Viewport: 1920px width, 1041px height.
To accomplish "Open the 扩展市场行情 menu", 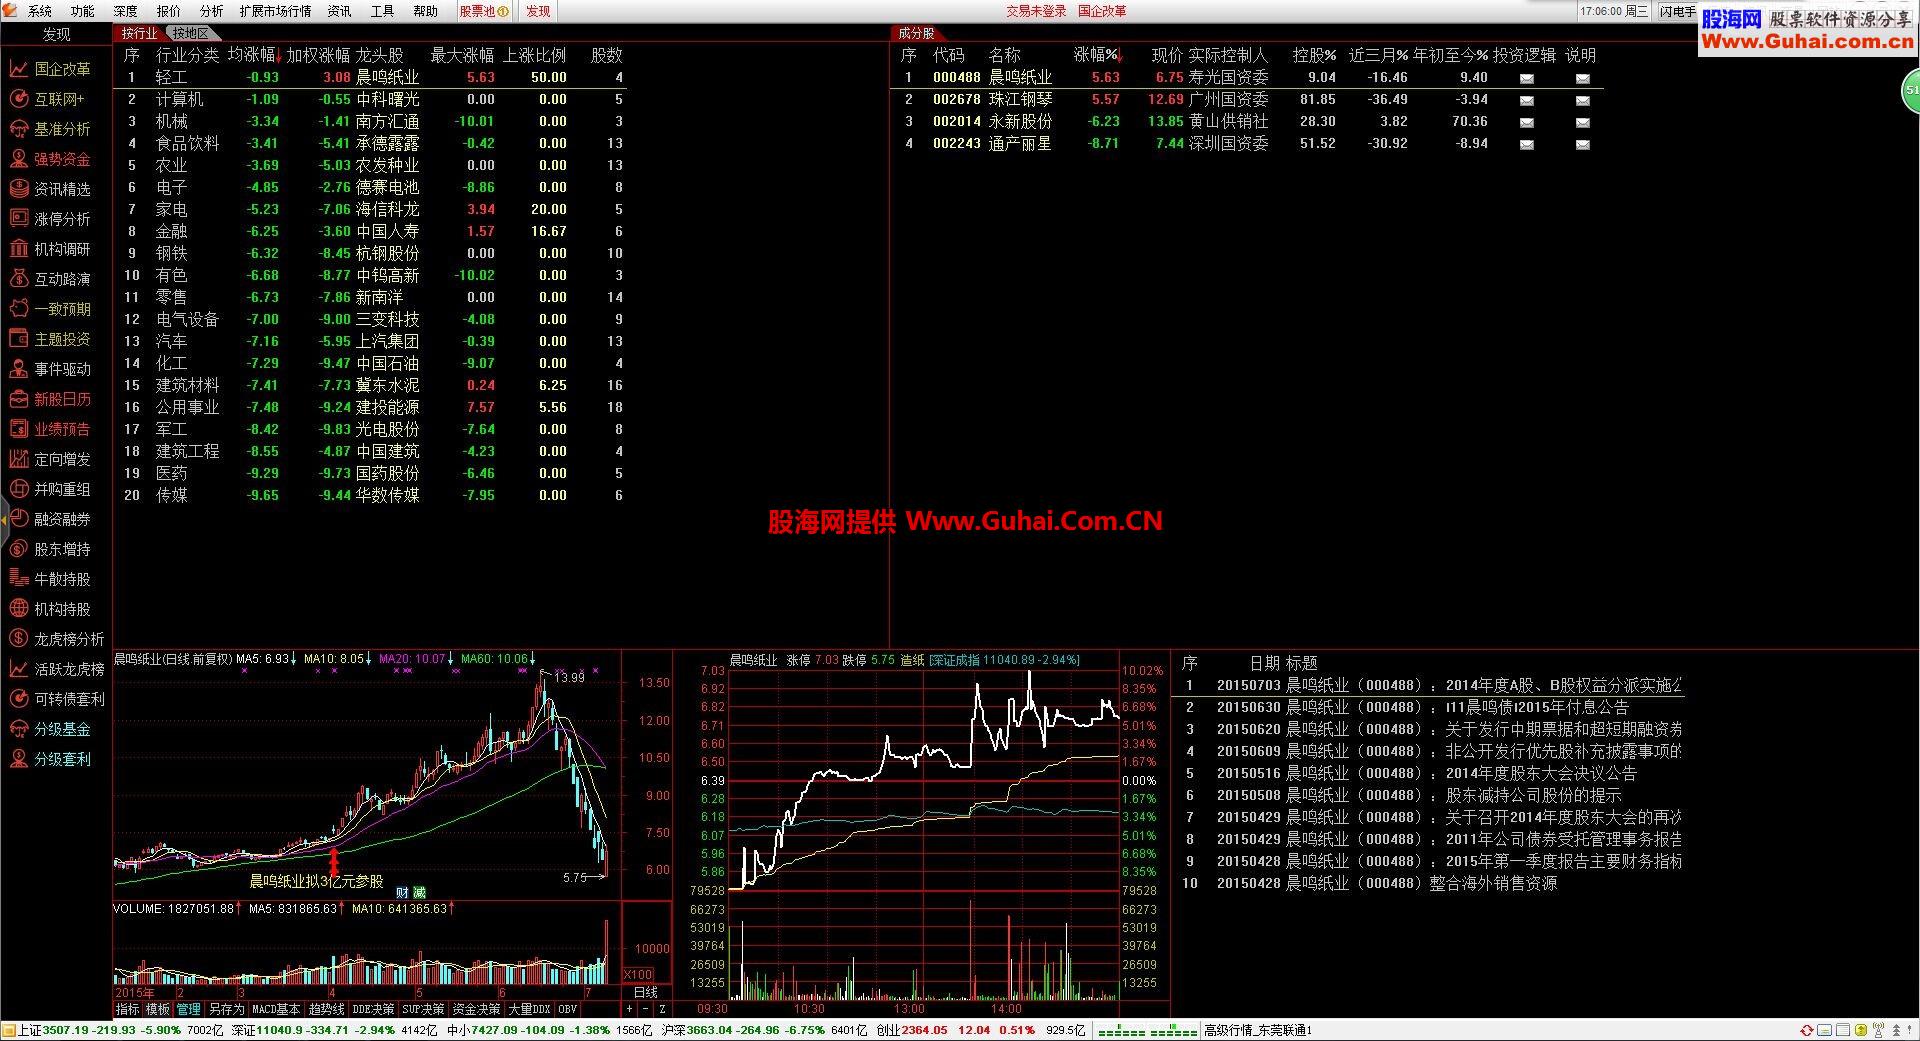I will (x=275, y=11).
